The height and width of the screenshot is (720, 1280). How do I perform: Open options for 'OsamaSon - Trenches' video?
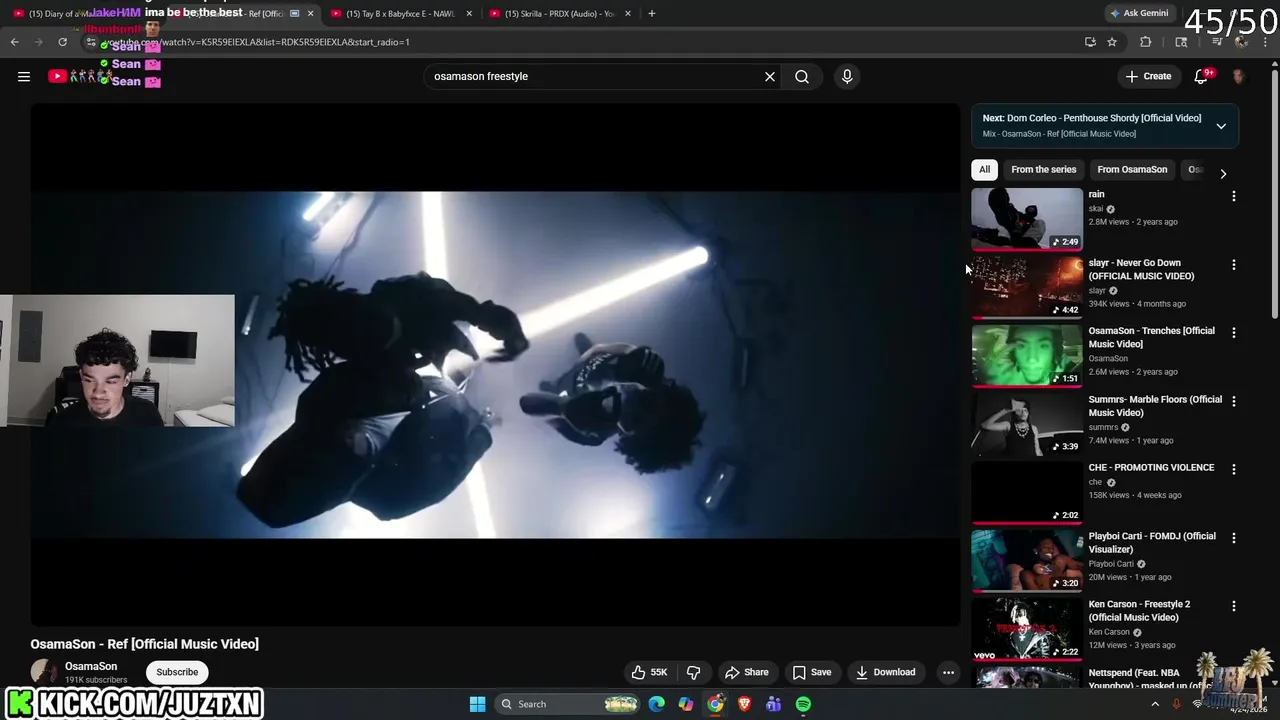click(x=1233, y=332)
